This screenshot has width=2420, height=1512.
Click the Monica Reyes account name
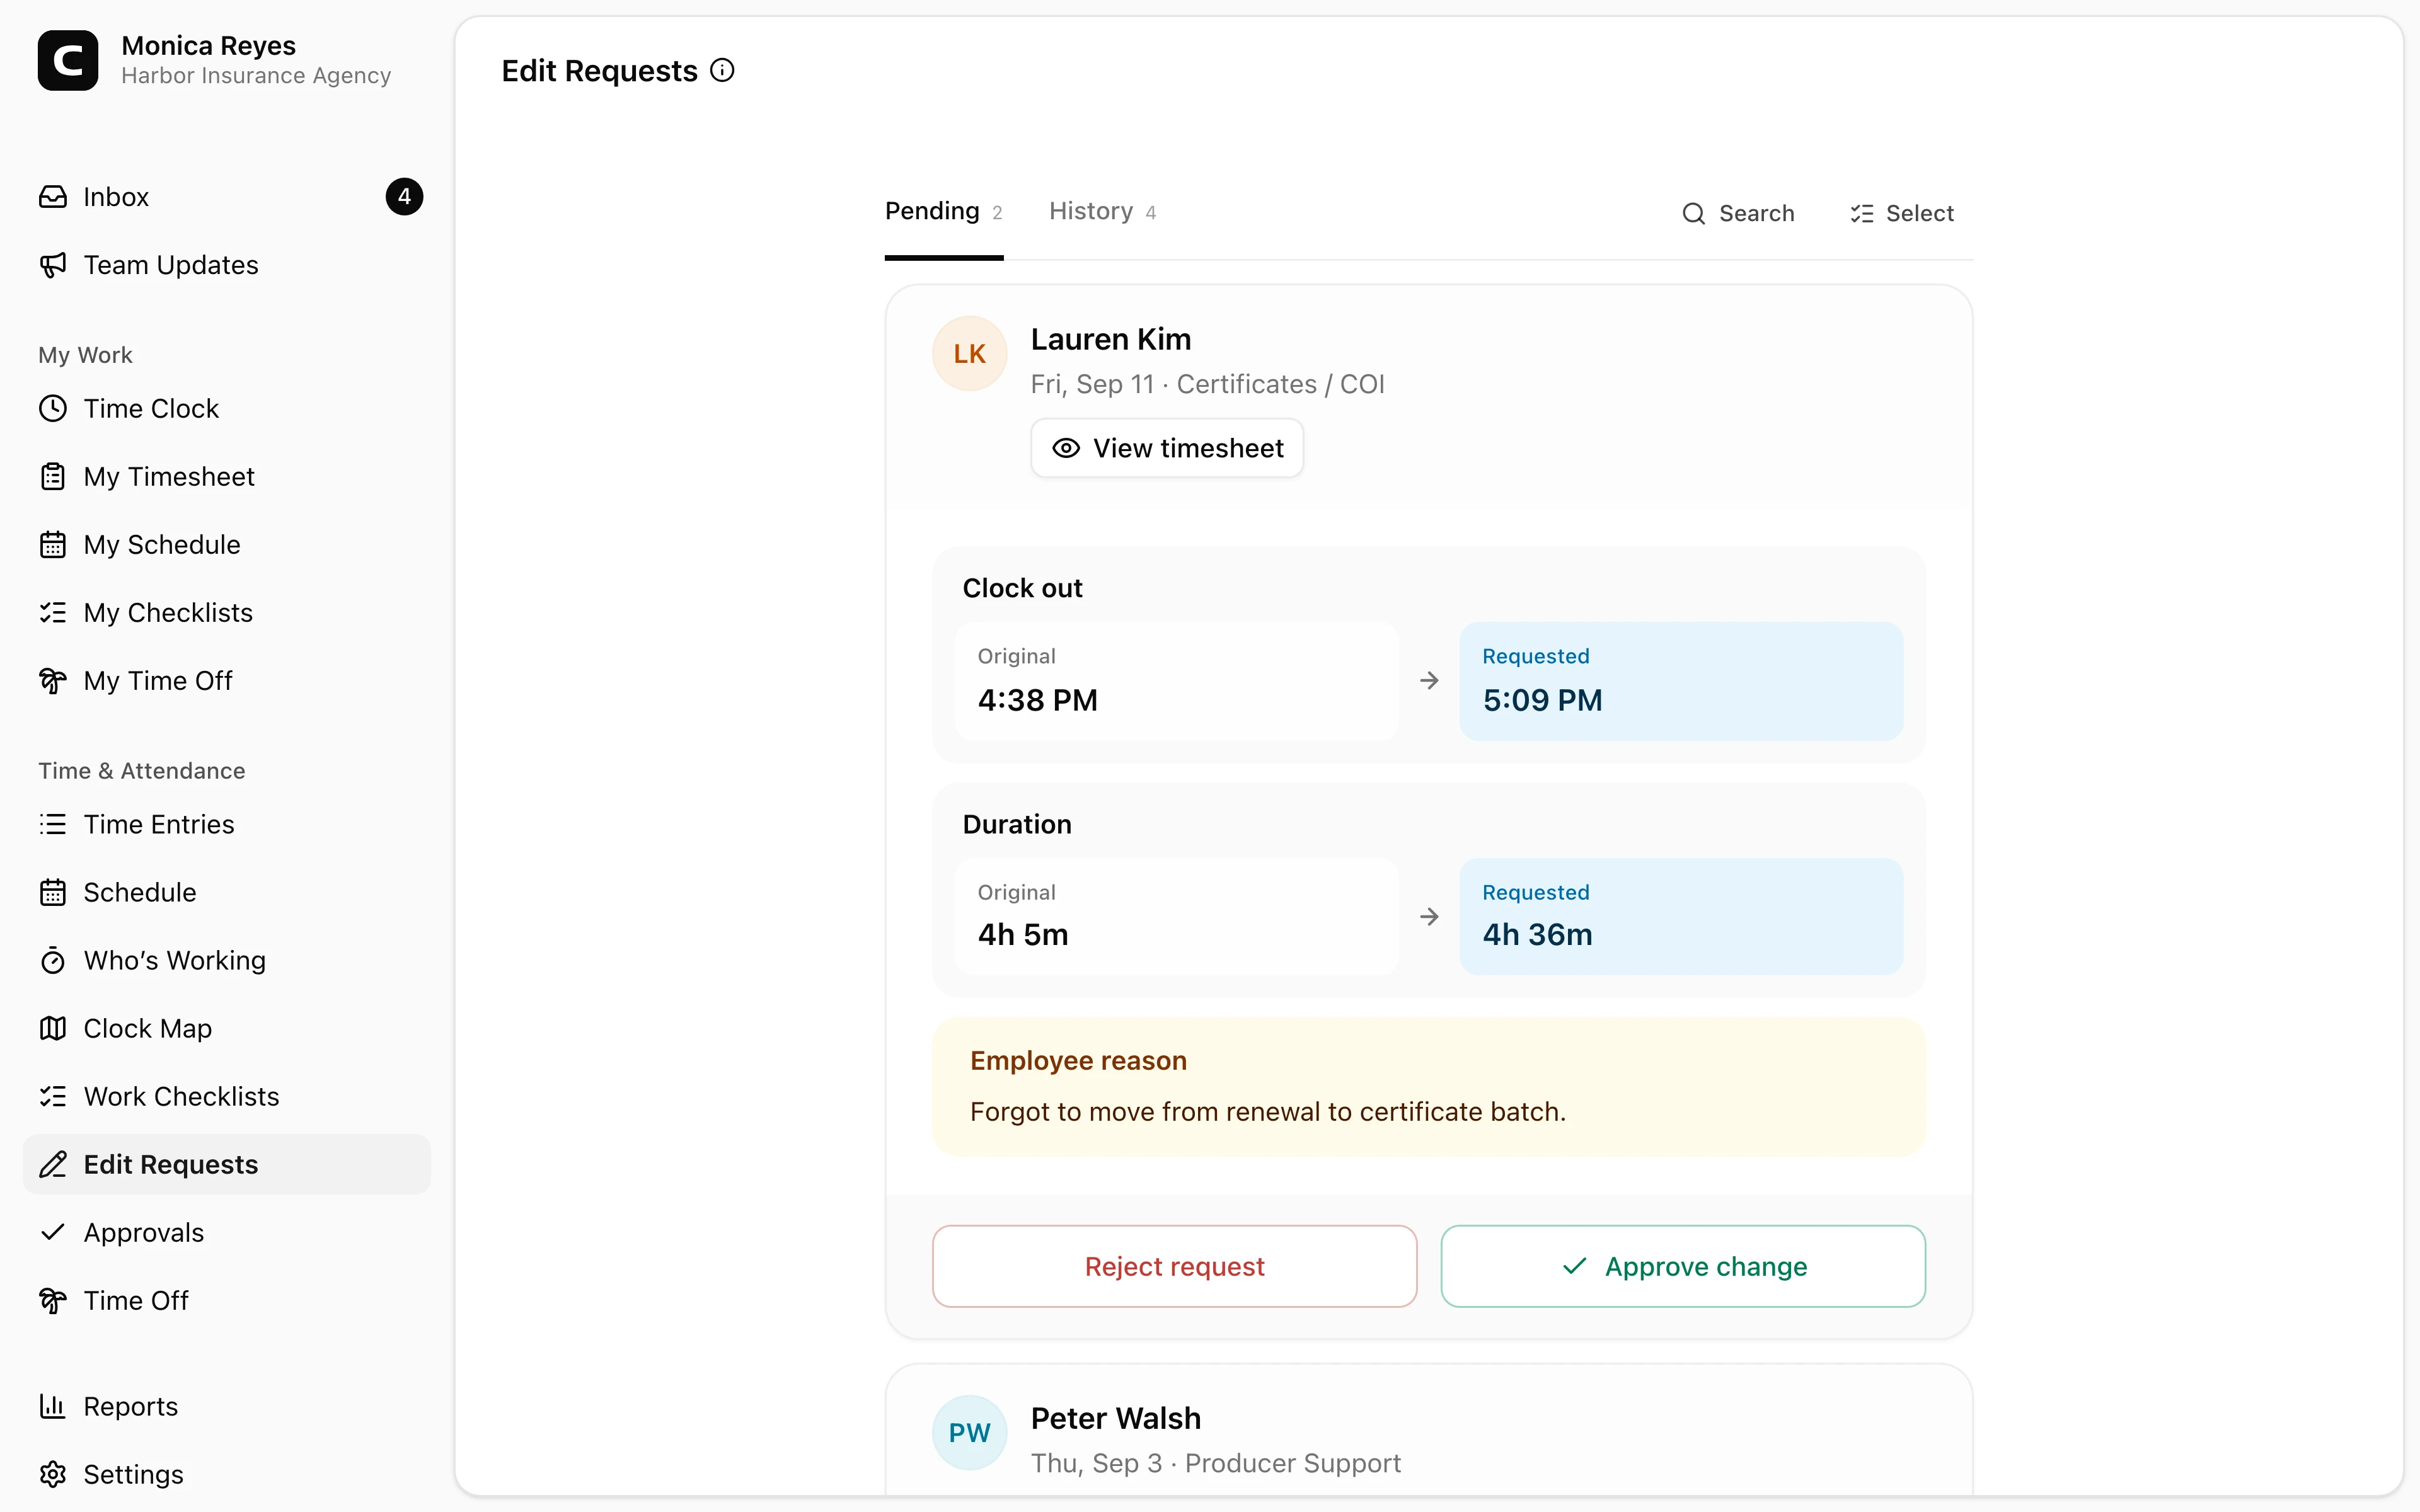208,46
